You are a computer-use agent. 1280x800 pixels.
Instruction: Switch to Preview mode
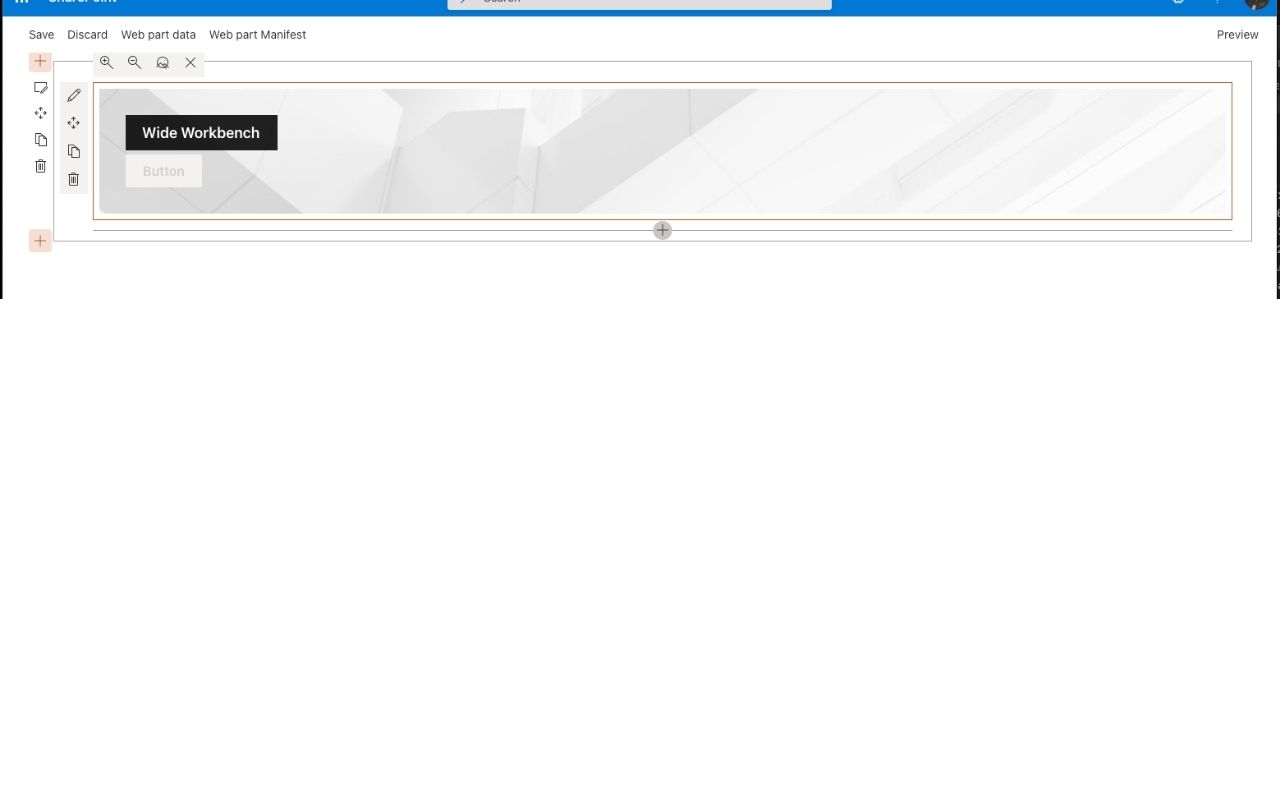click(x=1237, y=35)
